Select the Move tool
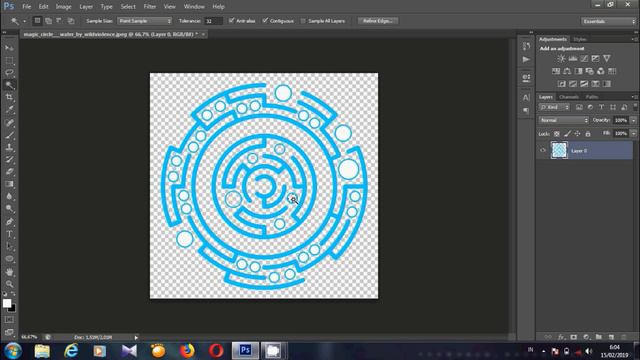 click(9, 48)
